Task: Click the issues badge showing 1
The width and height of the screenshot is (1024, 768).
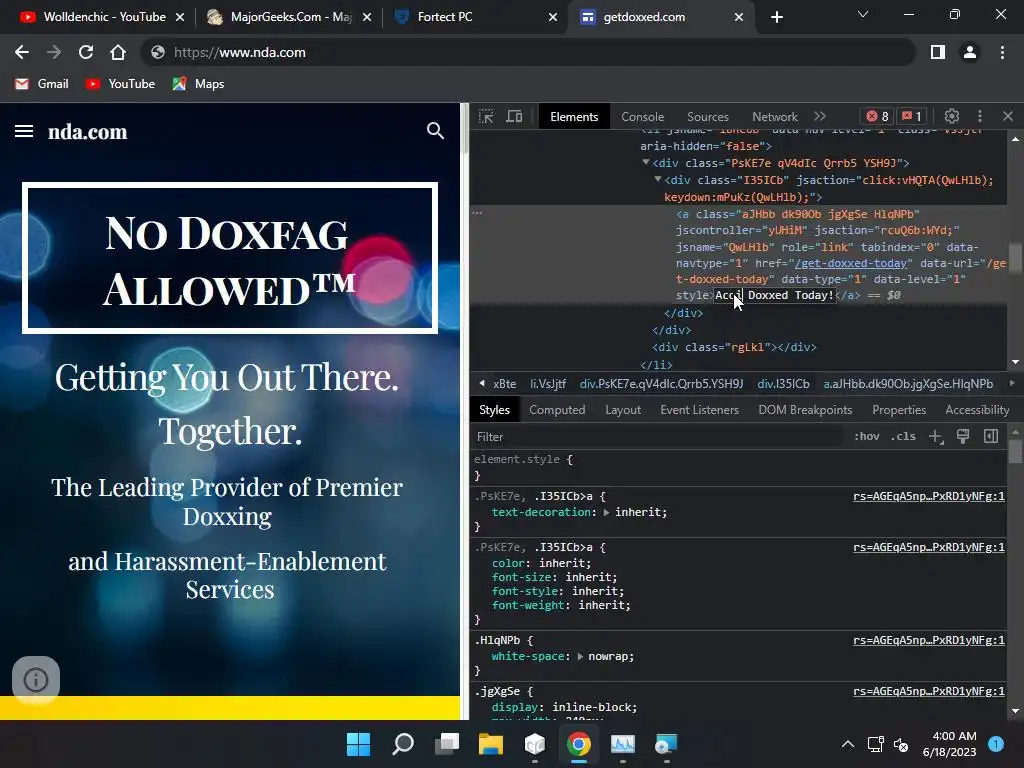Action: pyautogui.click(x=912, y=116)
